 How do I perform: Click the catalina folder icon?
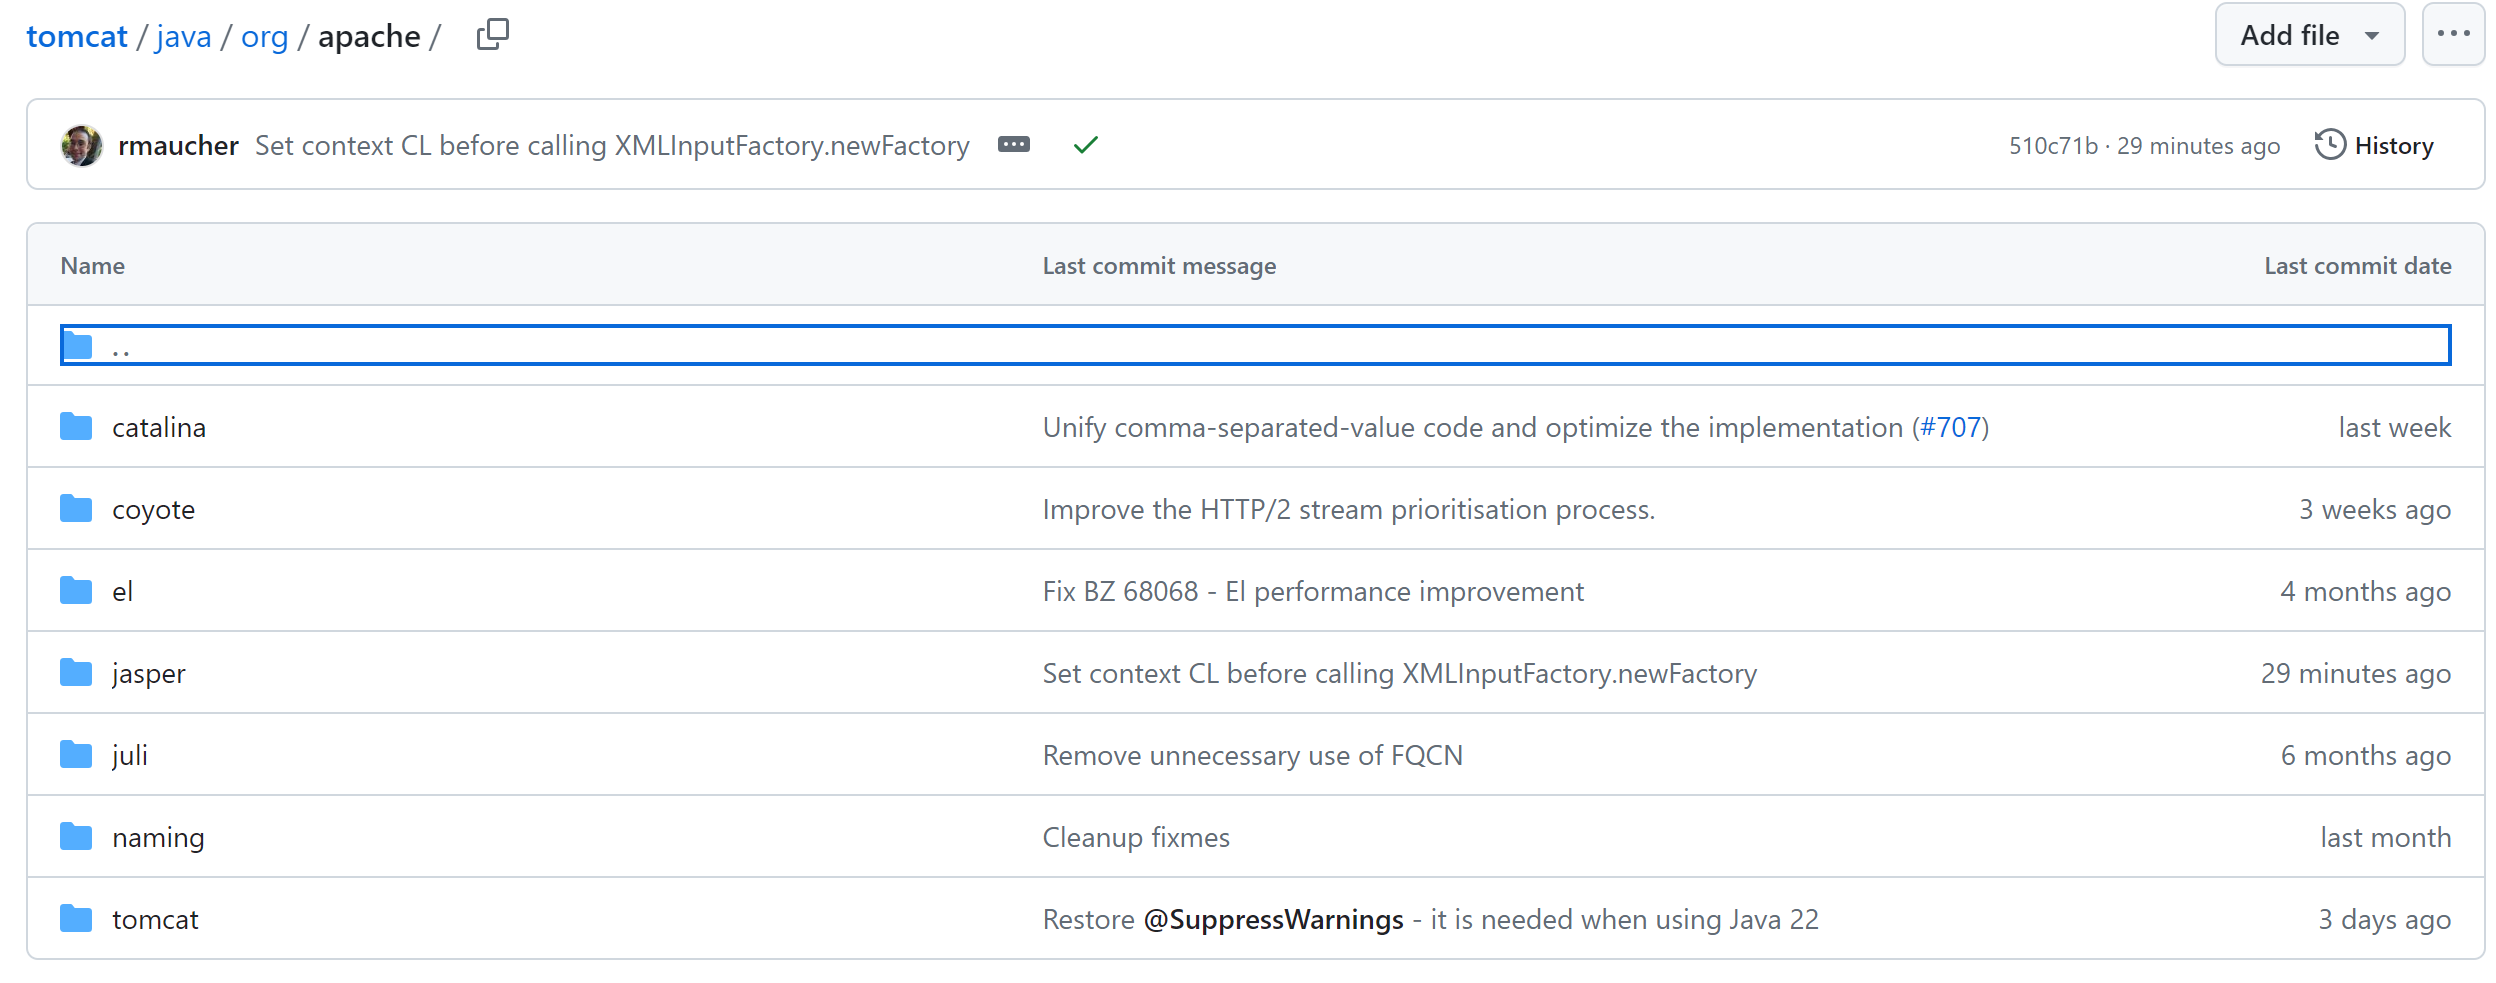click(76, 427)
